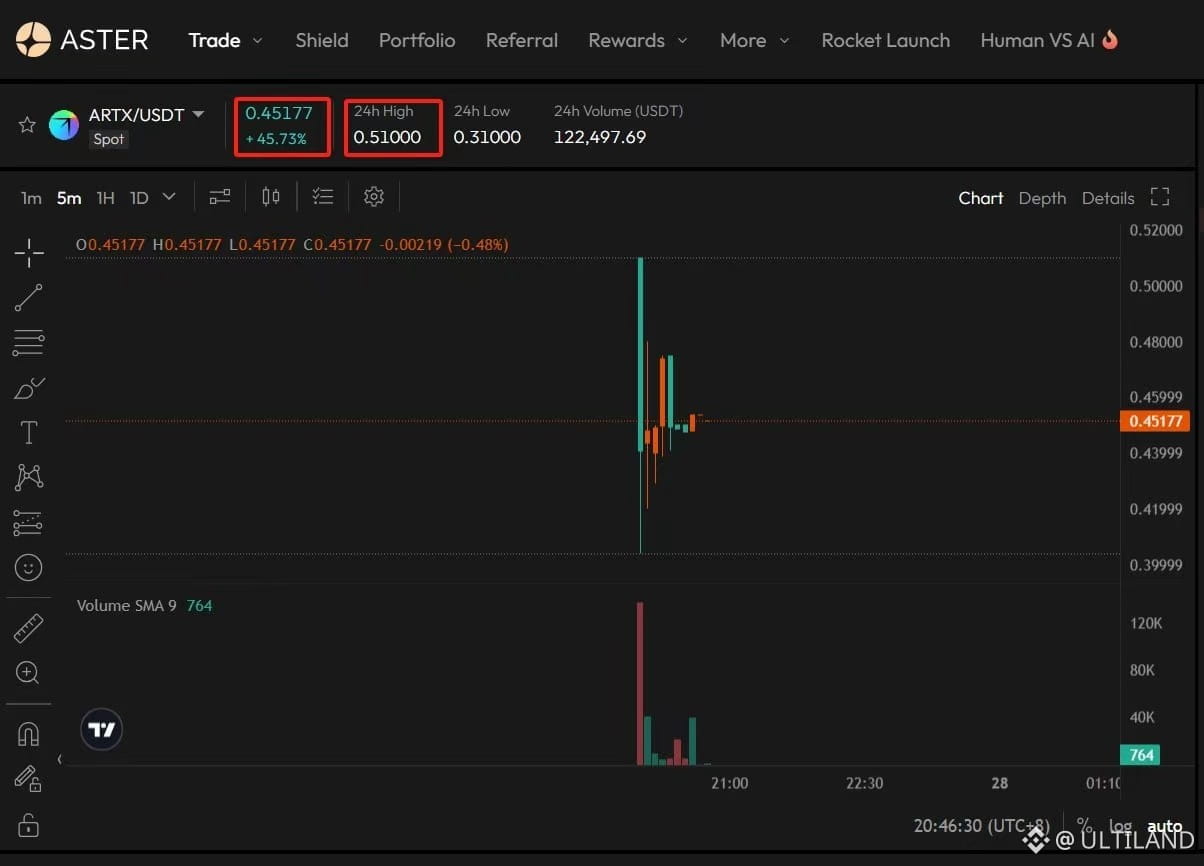Open the emoji icons tool
The image size is (1204, 866).
pos(29,568)
